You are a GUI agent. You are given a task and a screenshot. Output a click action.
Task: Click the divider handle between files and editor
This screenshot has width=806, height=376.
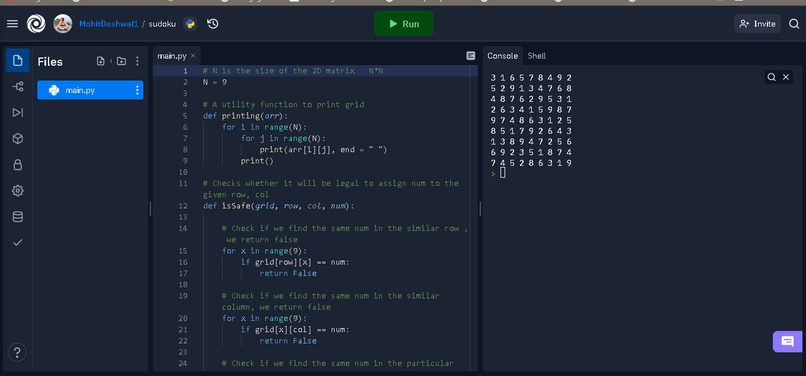pyautogui.click(x=150, y=208)
